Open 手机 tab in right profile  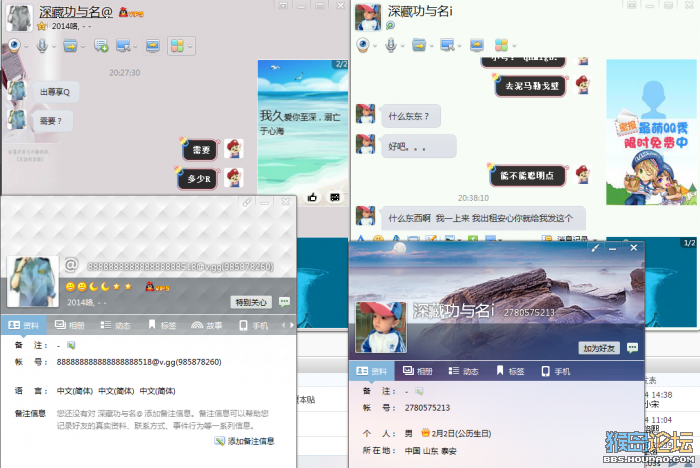pyautogui.click(x=556, y=371)
